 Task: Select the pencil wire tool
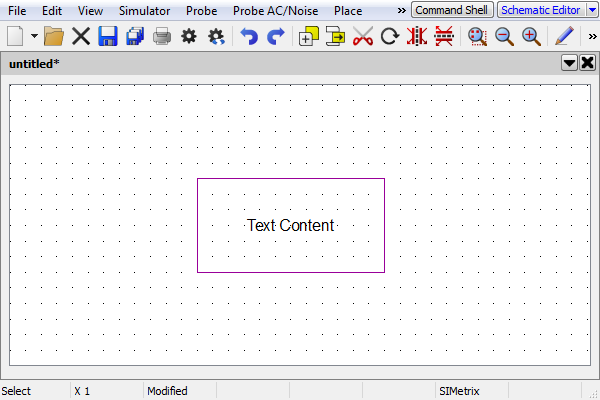pyautogui.click(x=564, y=36)
